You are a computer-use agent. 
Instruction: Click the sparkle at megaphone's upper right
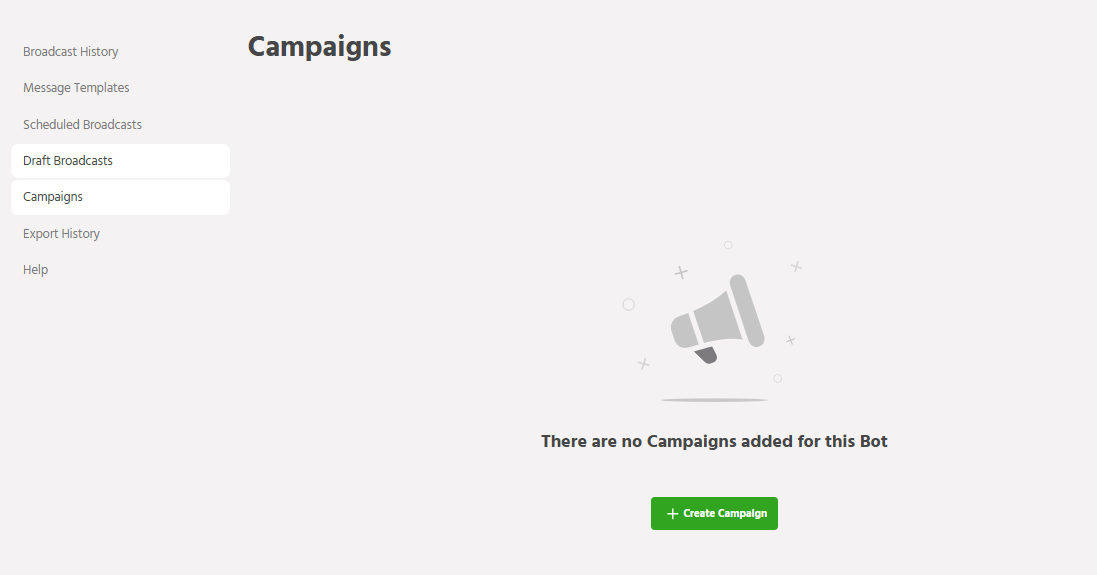tap(796, 266)
